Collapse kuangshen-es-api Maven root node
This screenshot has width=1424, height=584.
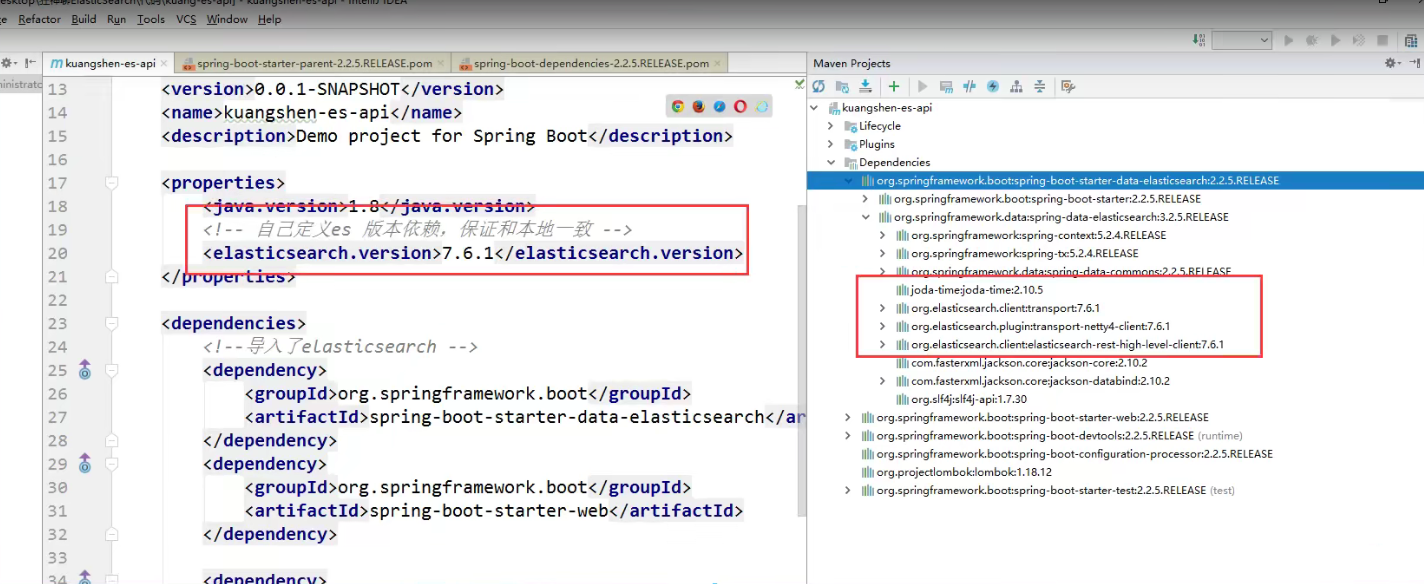click(x=816, y=108)
